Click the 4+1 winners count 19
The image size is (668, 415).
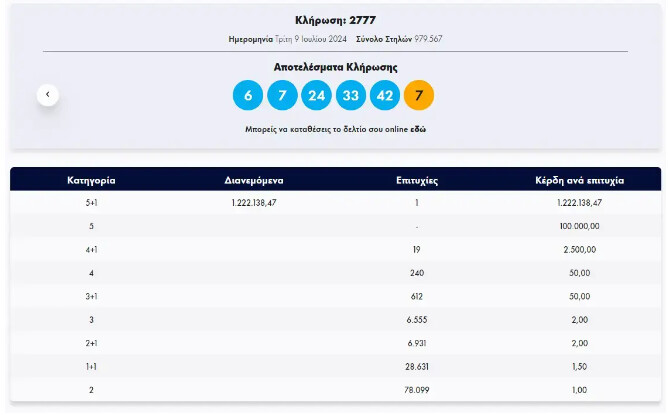[x=417, y=249]
